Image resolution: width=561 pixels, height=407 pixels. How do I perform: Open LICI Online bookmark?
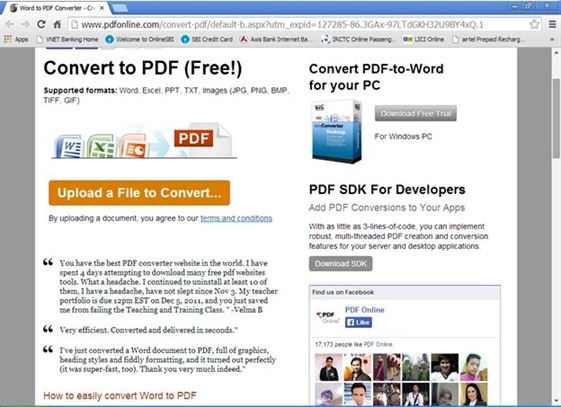click(423, 39)
